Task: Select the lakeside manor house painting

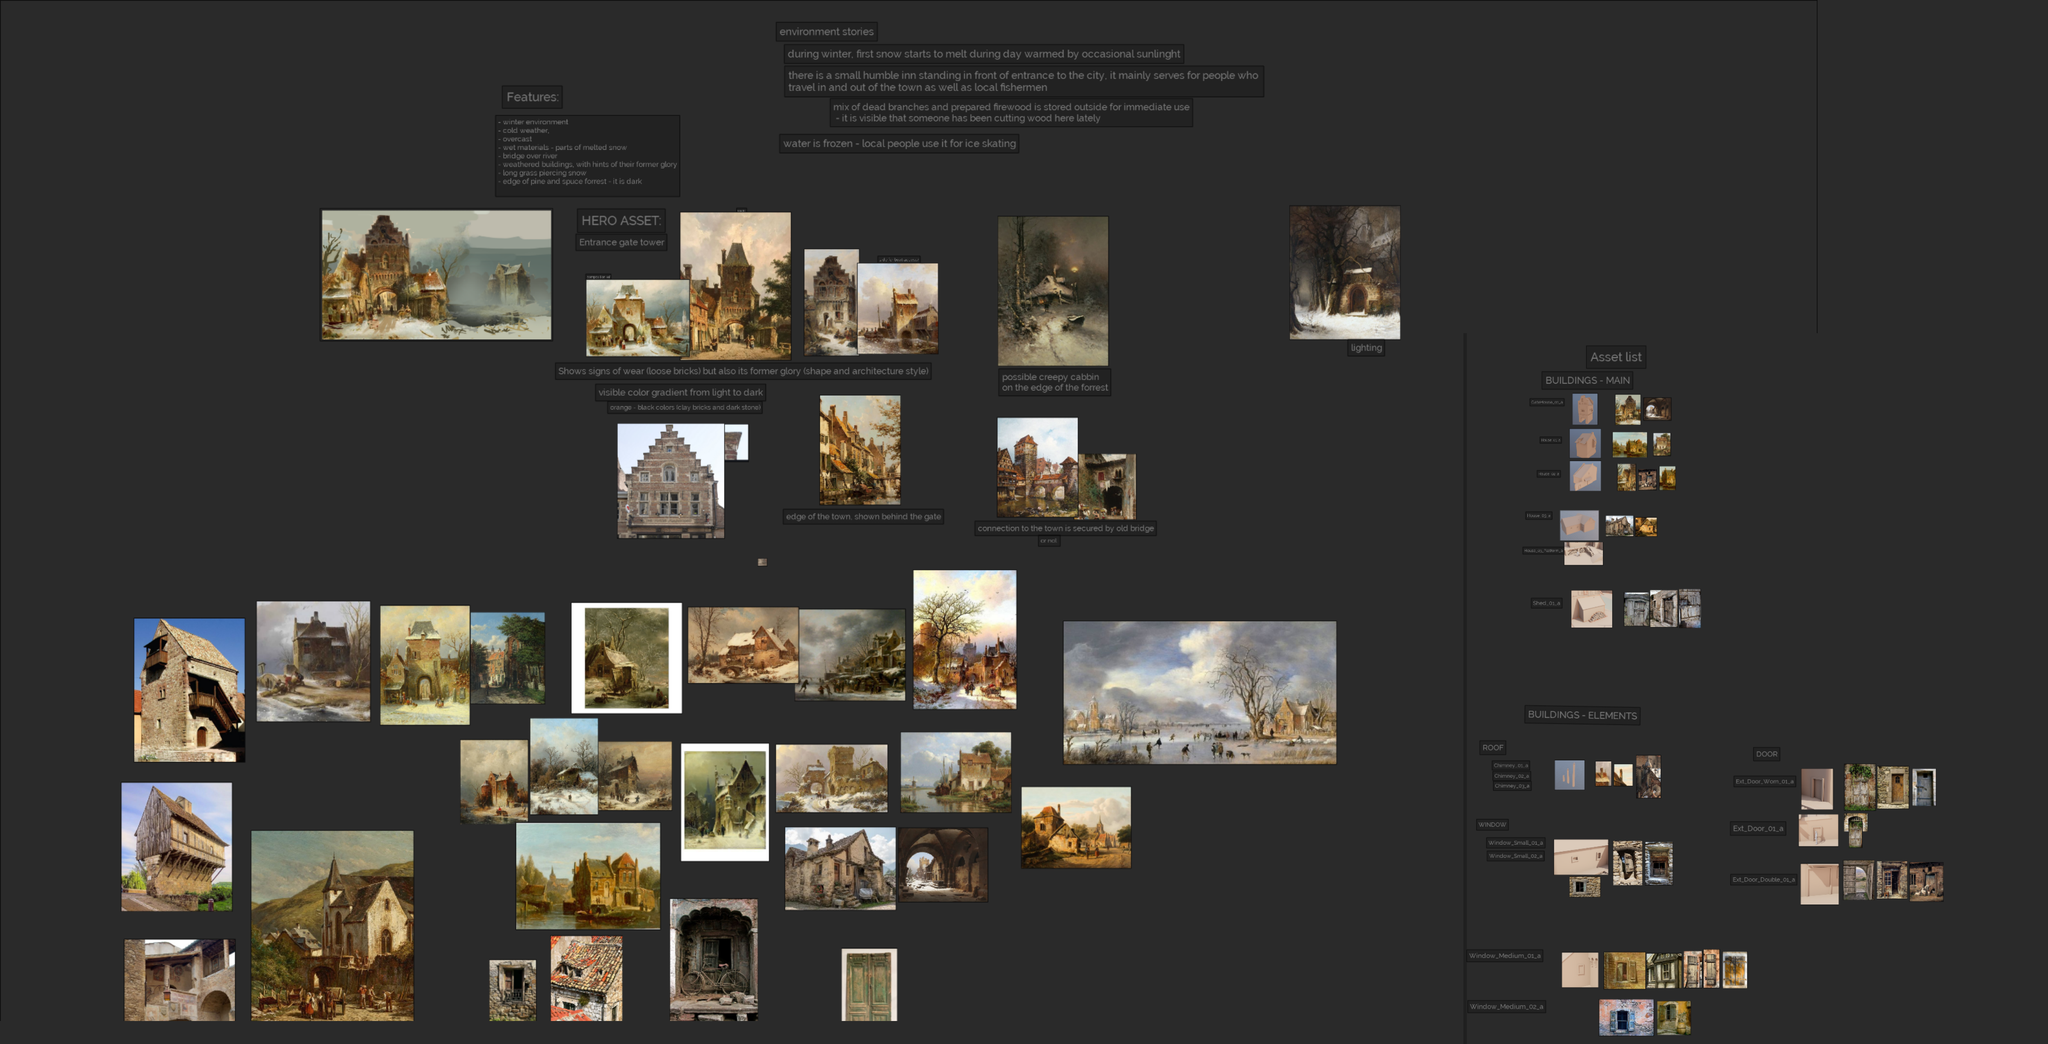Action: pos(587,876)
